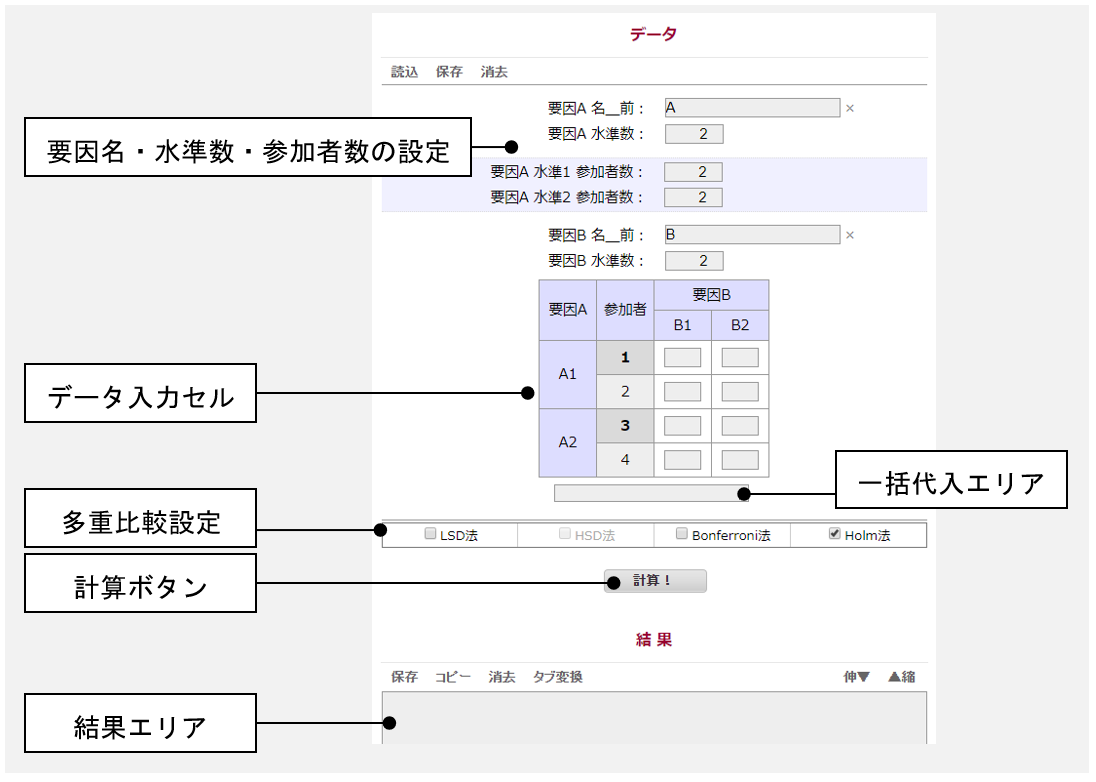Click the × icon next to 要因A name field
Screen dimensions: 1096x782
(x=850, y=108)
